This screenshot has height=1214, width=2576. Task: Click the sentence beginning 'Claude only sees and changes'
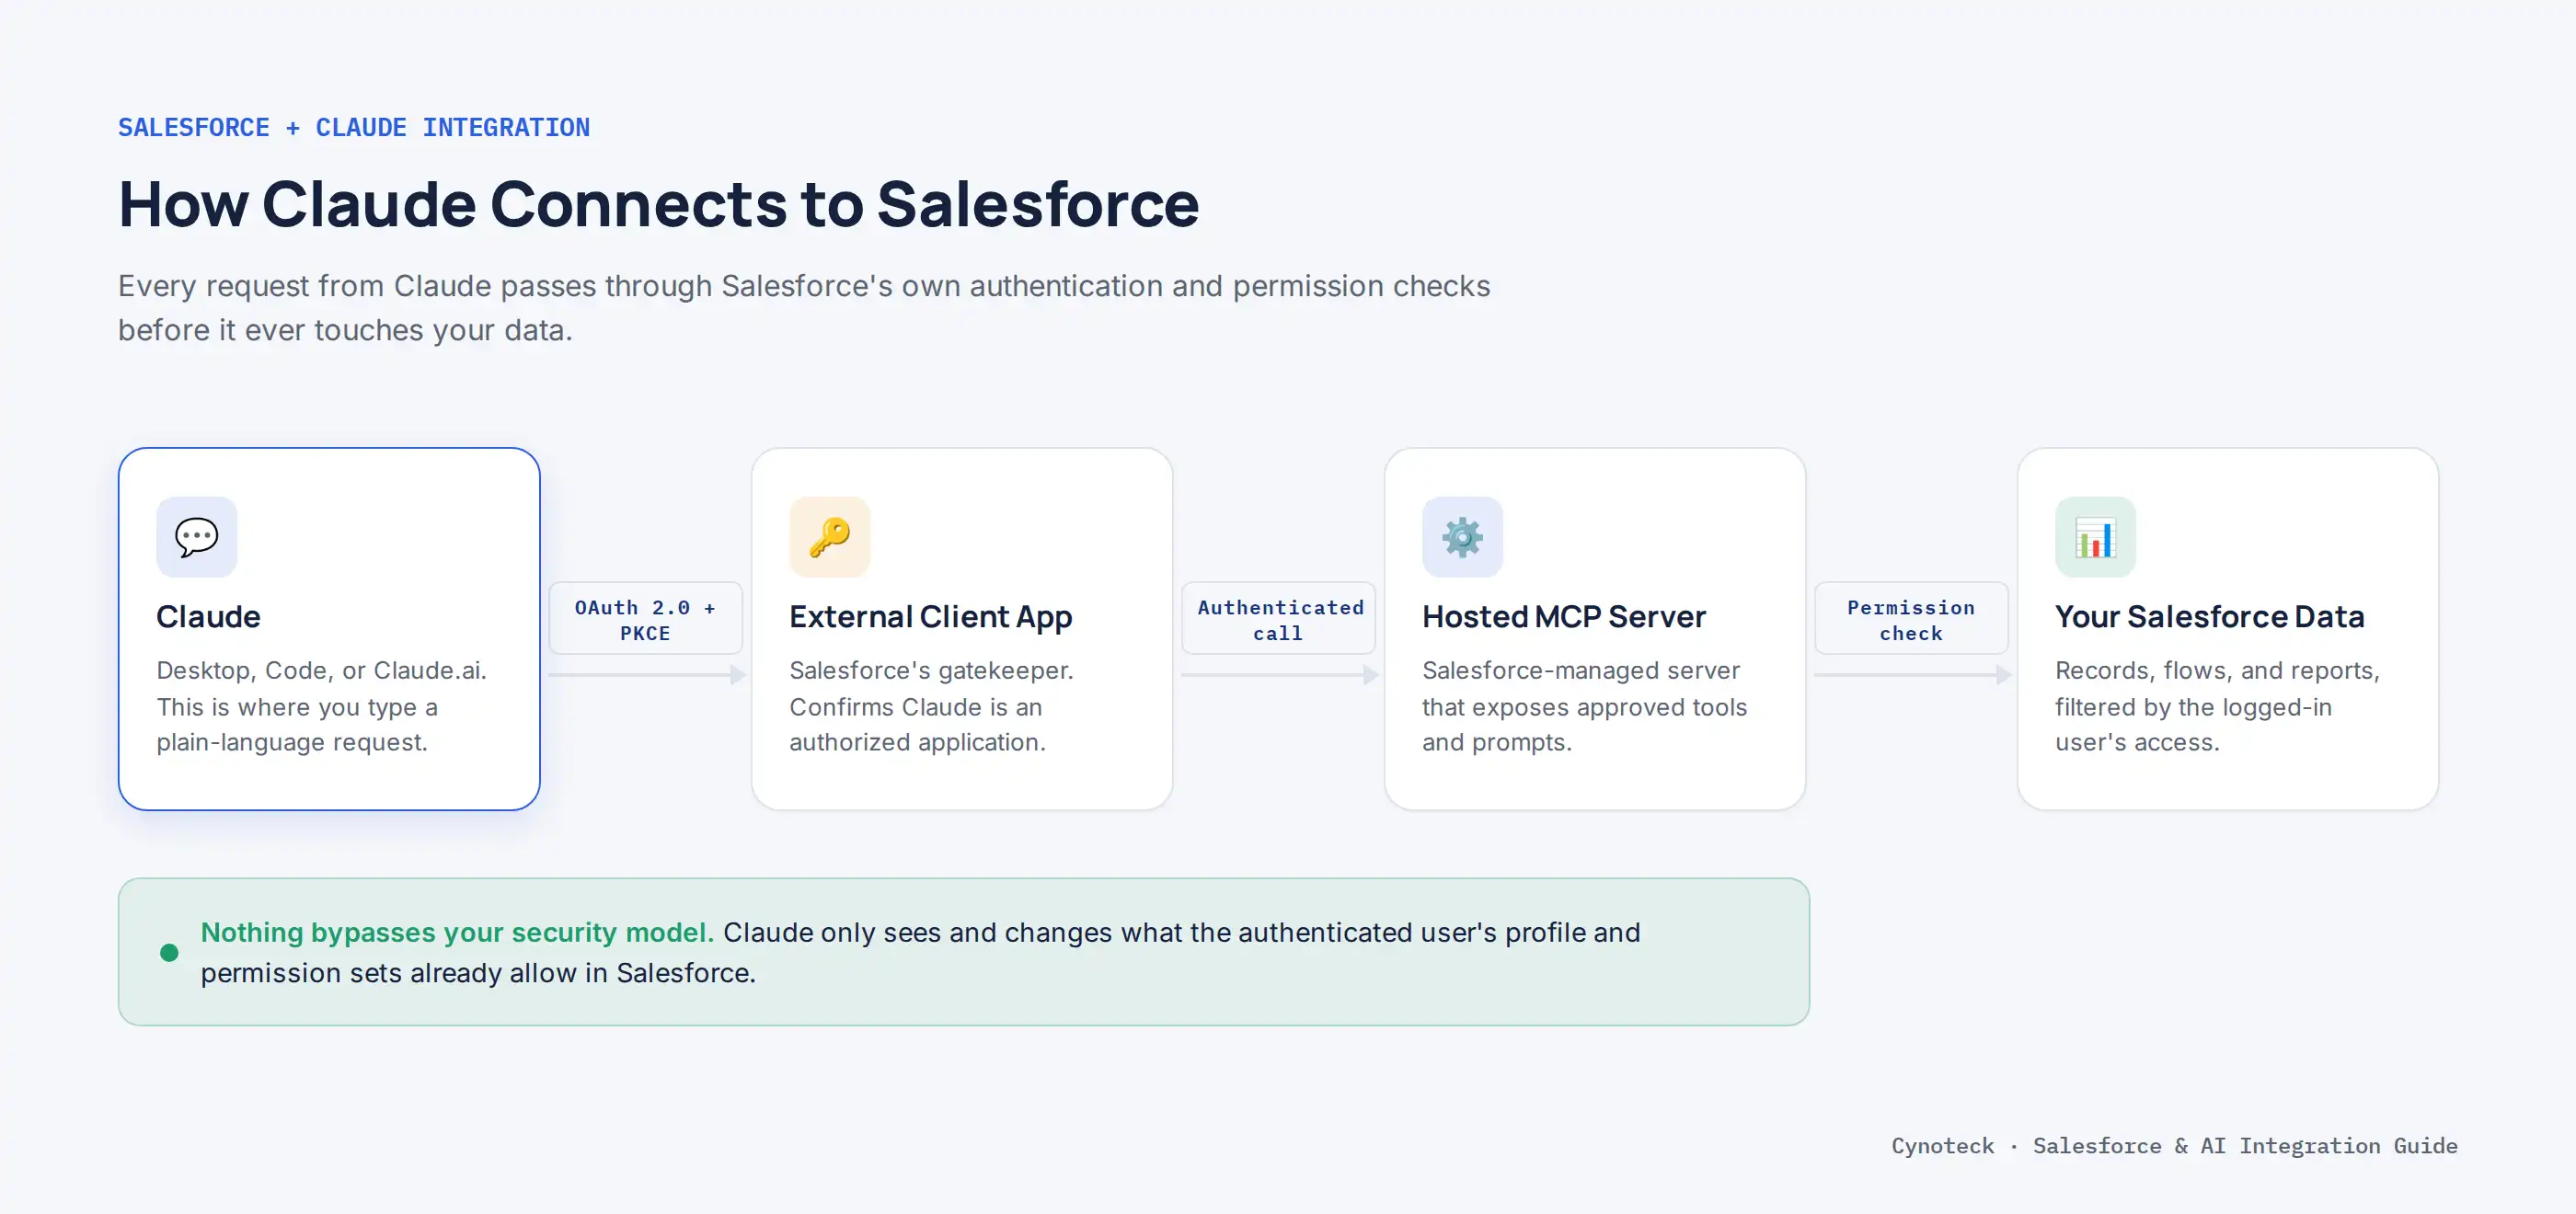click(x=920, y=952)
